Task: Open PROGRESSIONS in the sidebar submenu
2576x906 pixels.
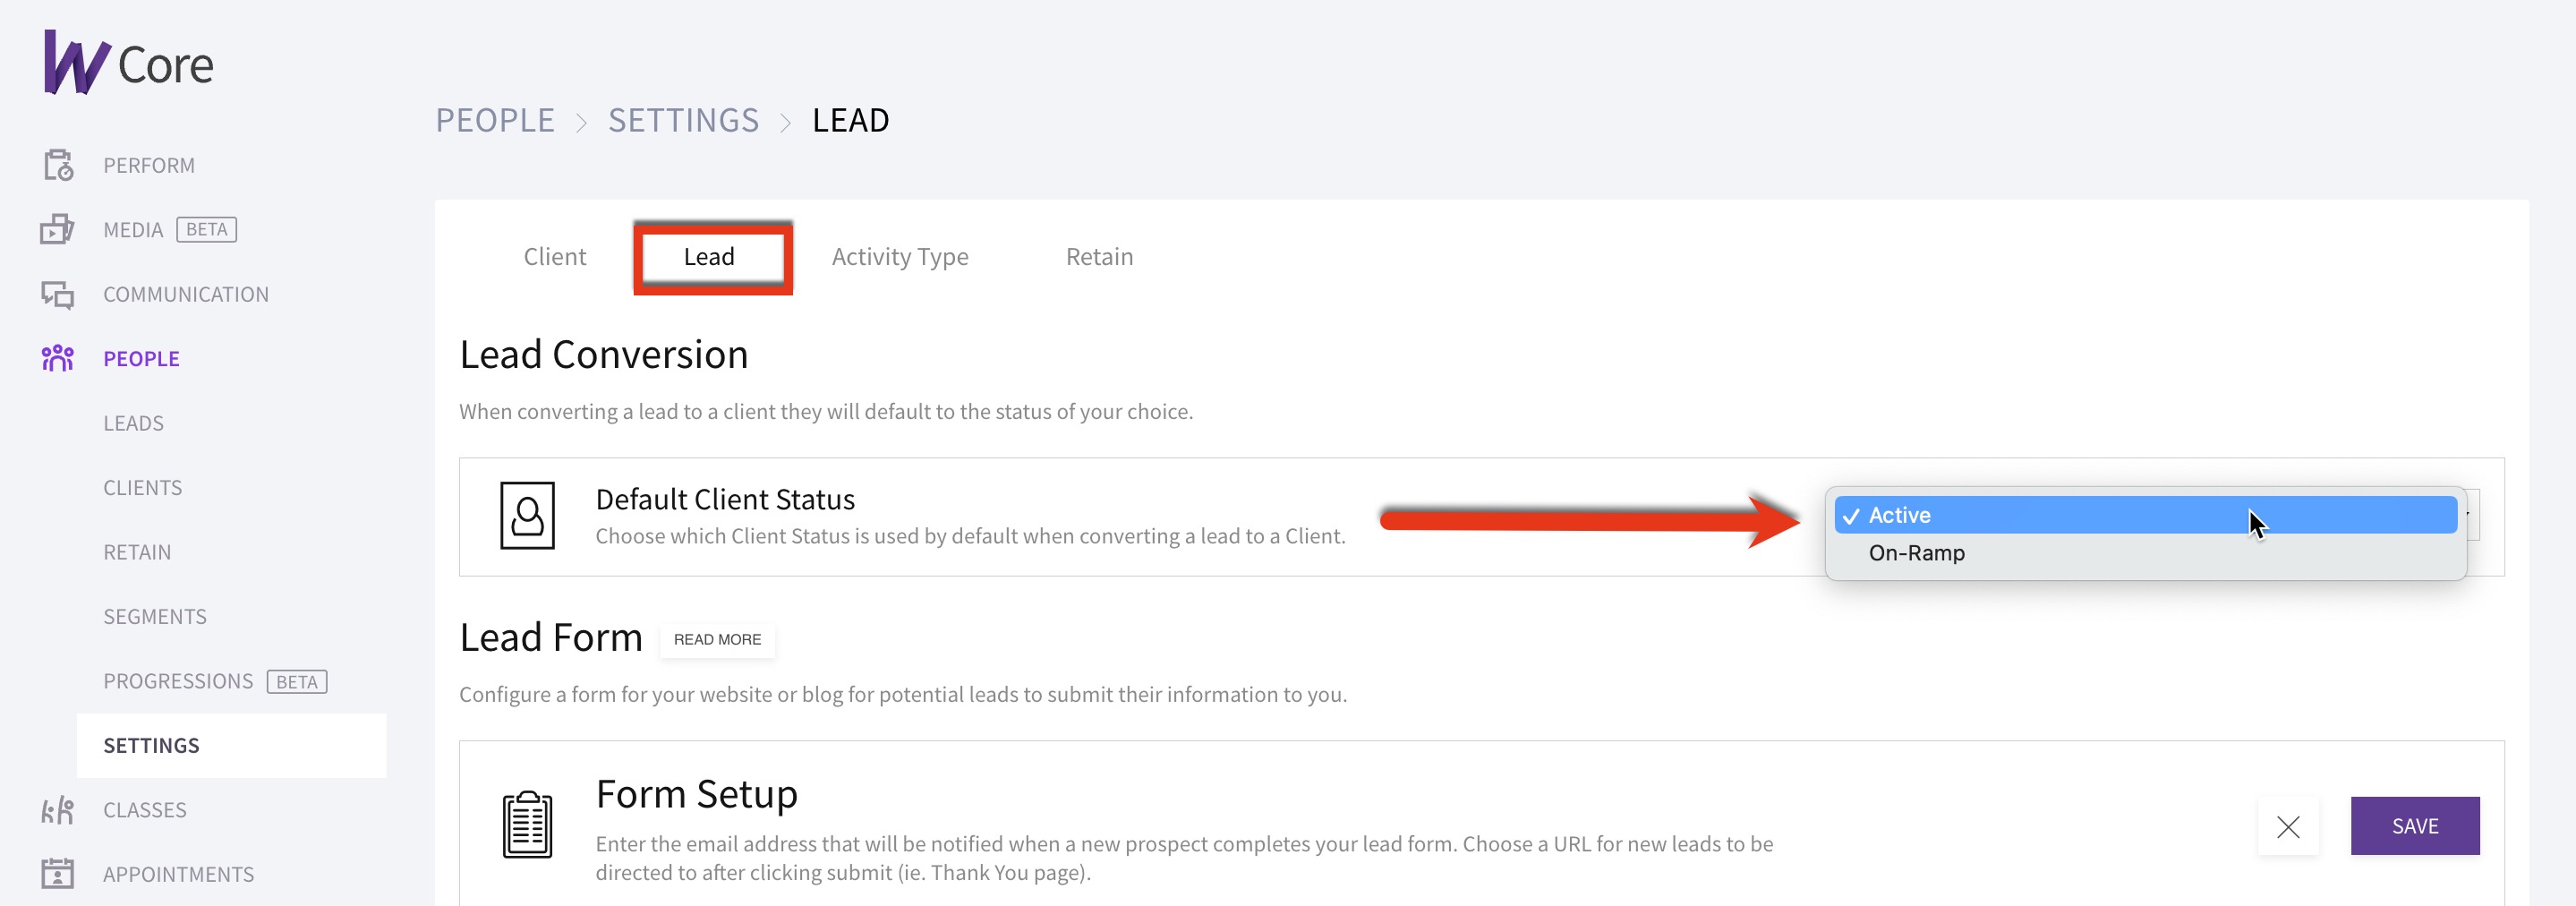Action: pos(178,681)
